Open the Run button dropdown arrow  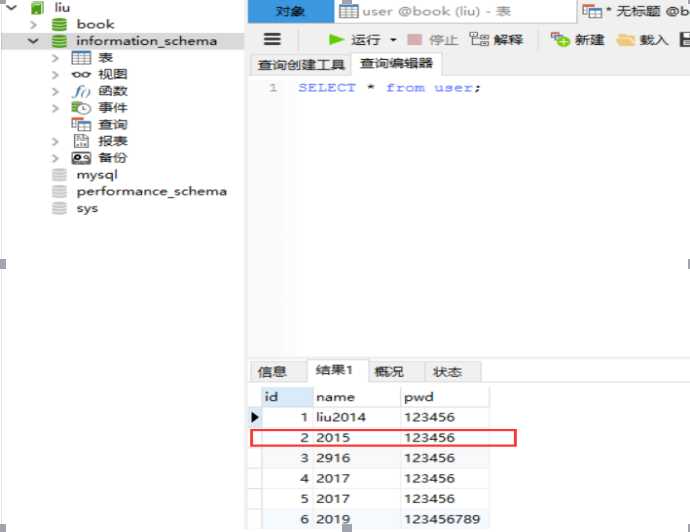pos(392,40)
